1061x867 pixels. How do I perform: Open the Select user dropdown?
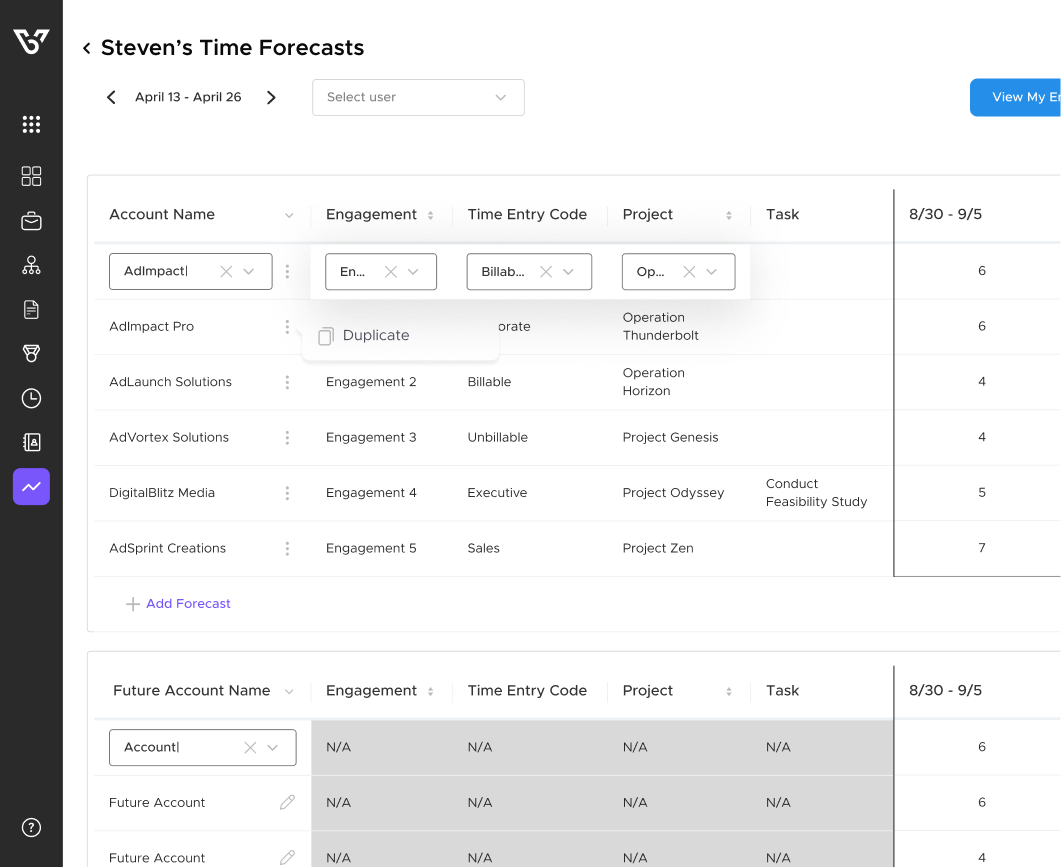(418, 97)
